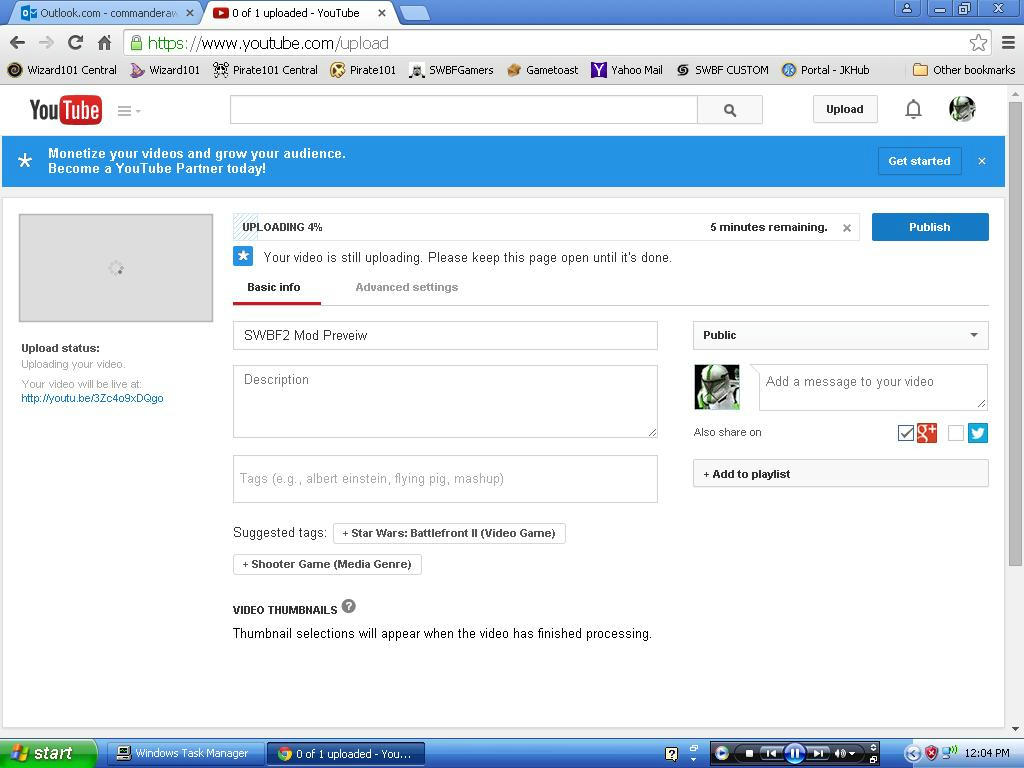The image size is (1024, 768).
Task: Click the wireless network tray icon
Action: pyautogui.click(x=950, y=753)
